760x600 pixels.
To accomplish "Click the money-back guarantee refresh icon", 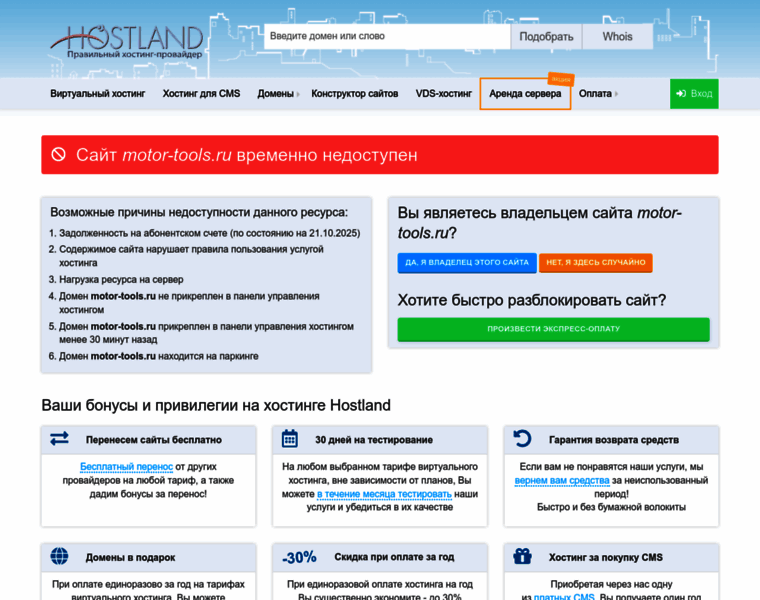I will 522,439.
